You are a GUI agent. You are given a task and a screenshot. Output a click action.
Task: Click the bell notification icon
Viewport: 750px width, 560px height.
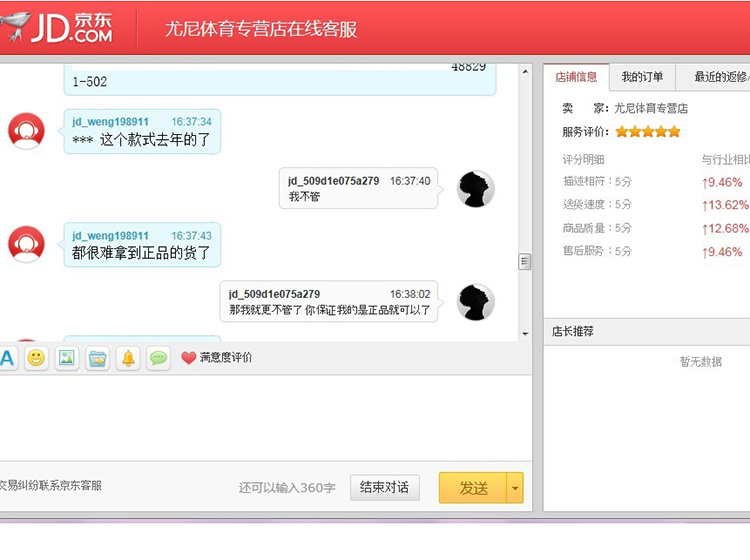pyautogui.click(x=128, y=358)
